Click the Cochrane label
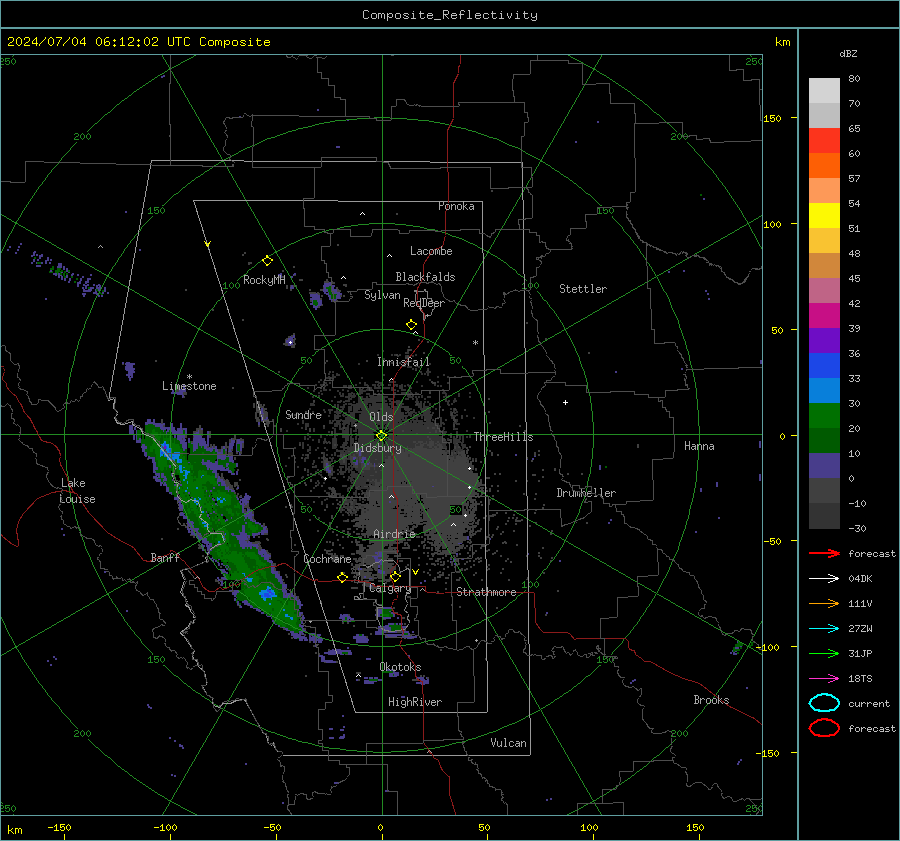Viewport: 900px width, 841px height. [x=327, y=559]
